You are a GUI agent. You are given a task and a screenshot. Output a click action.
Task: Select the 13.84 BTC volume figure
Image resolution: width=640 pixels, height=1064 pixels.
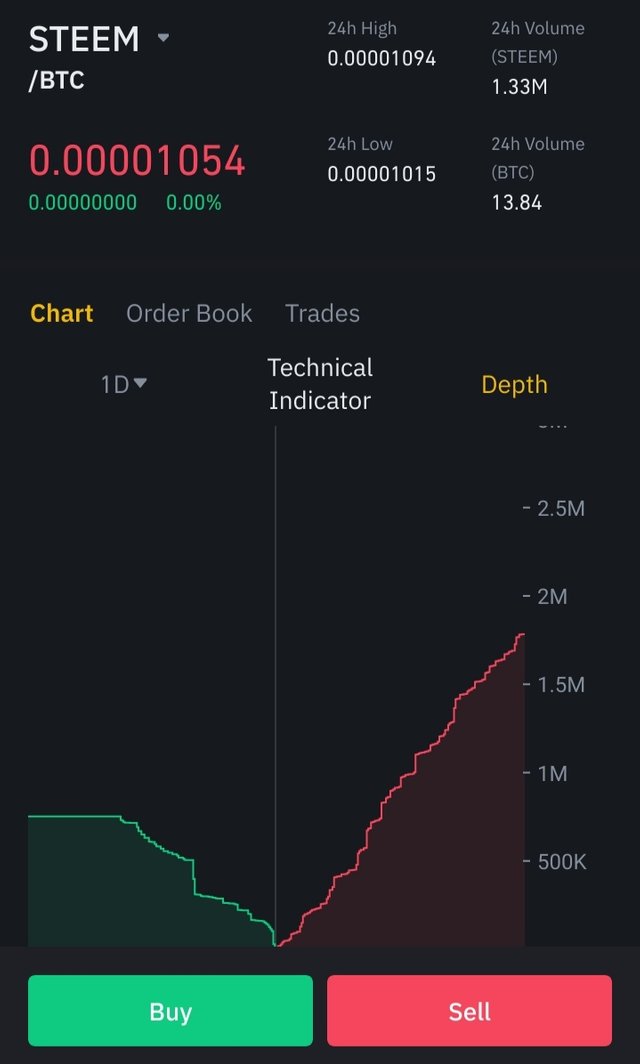click(x=516, y=202)
